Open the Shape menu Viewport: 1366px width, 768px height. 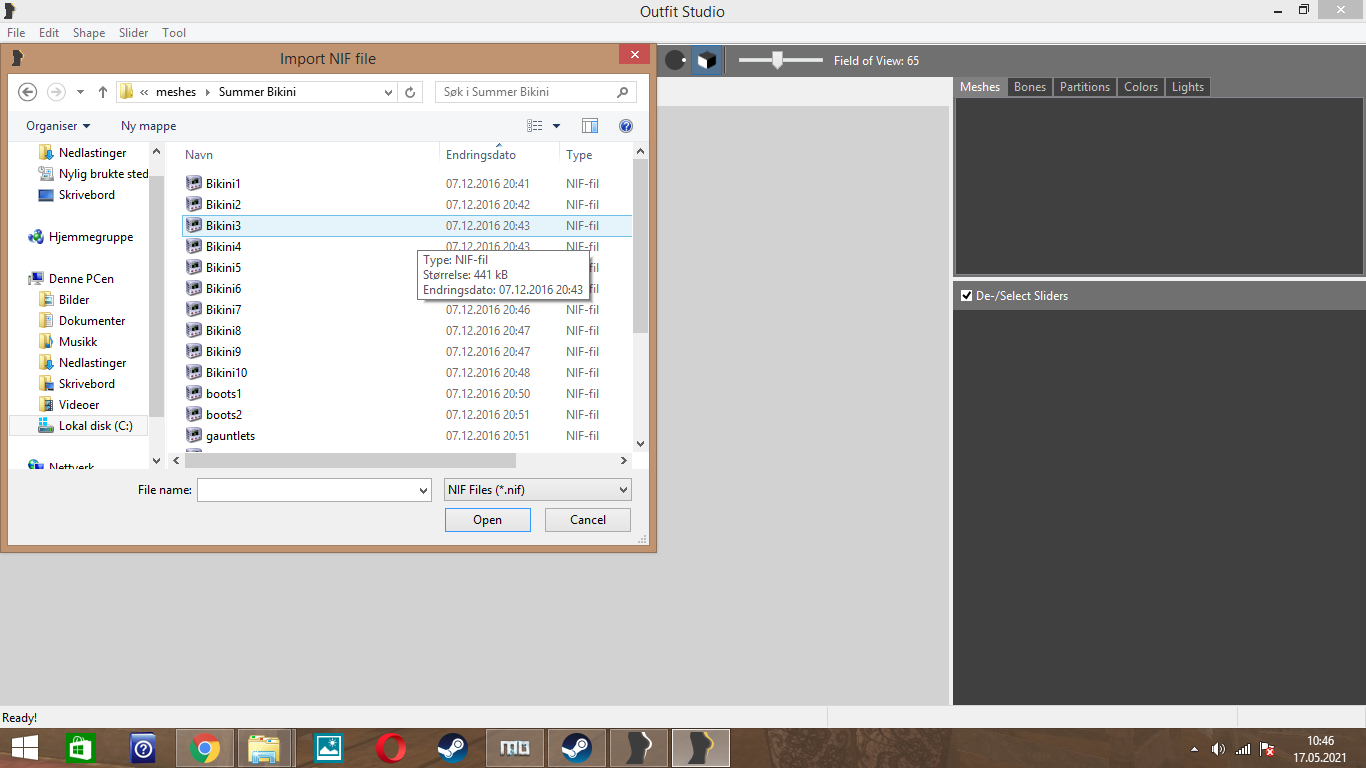click(x=89, y=33)
